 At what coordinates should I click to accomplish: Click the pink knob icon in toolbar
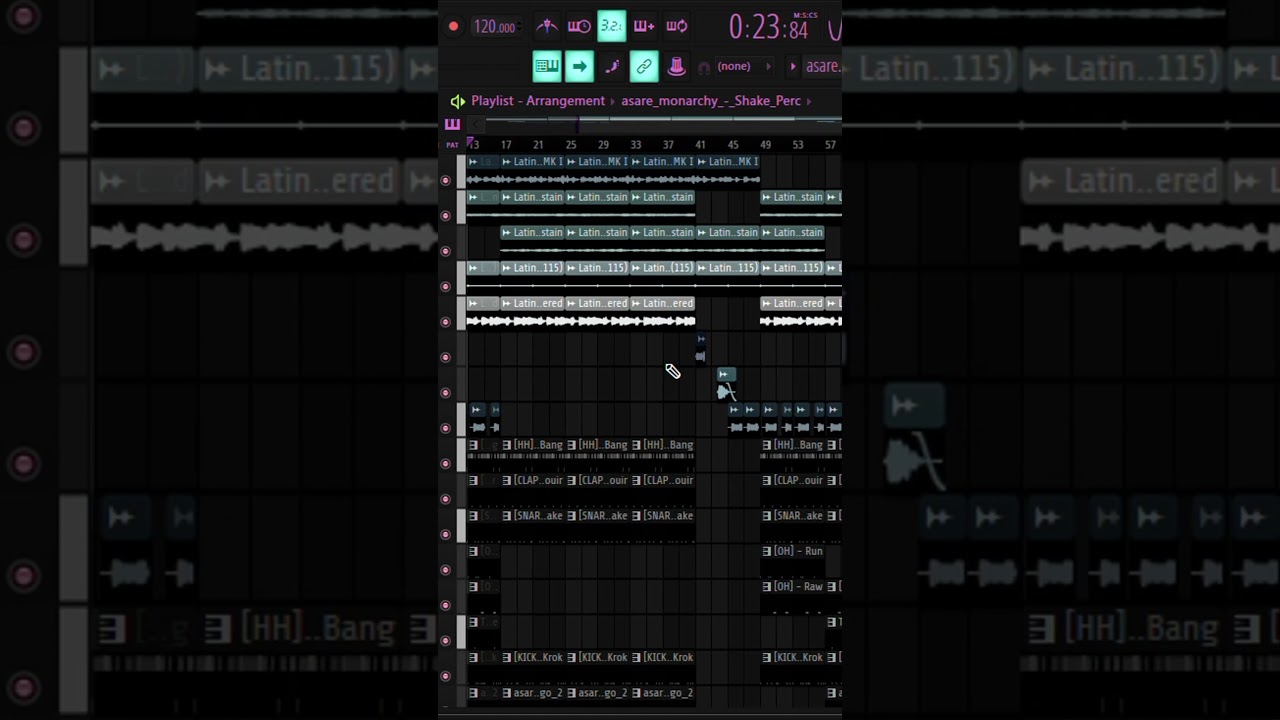[677, 66]
